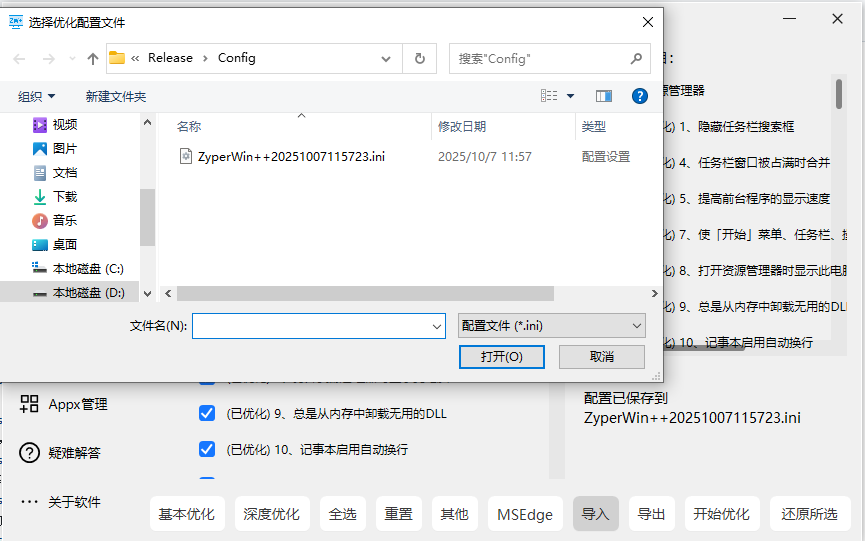Click the Up one level arrow icon
The height and width of the screenshot is (541, 865).
click(x=93, y=59)
